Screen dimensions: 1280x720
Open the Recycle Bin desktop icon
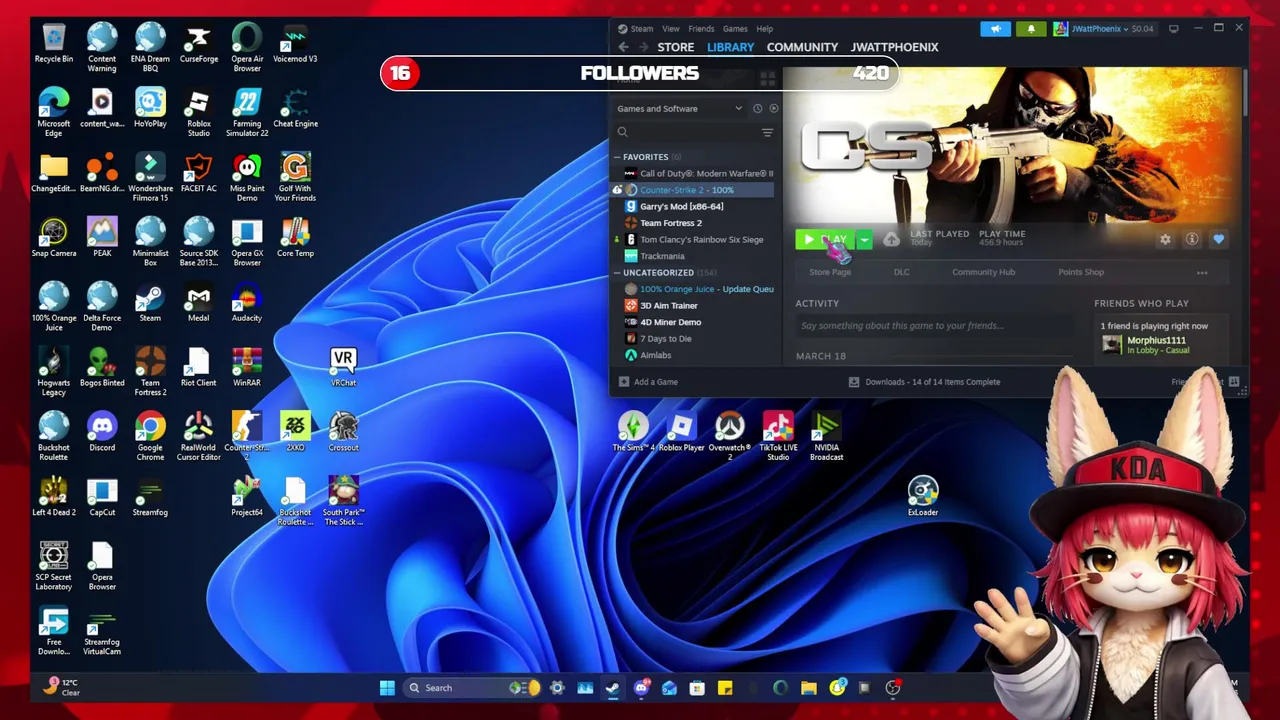(x=54, y=44)
